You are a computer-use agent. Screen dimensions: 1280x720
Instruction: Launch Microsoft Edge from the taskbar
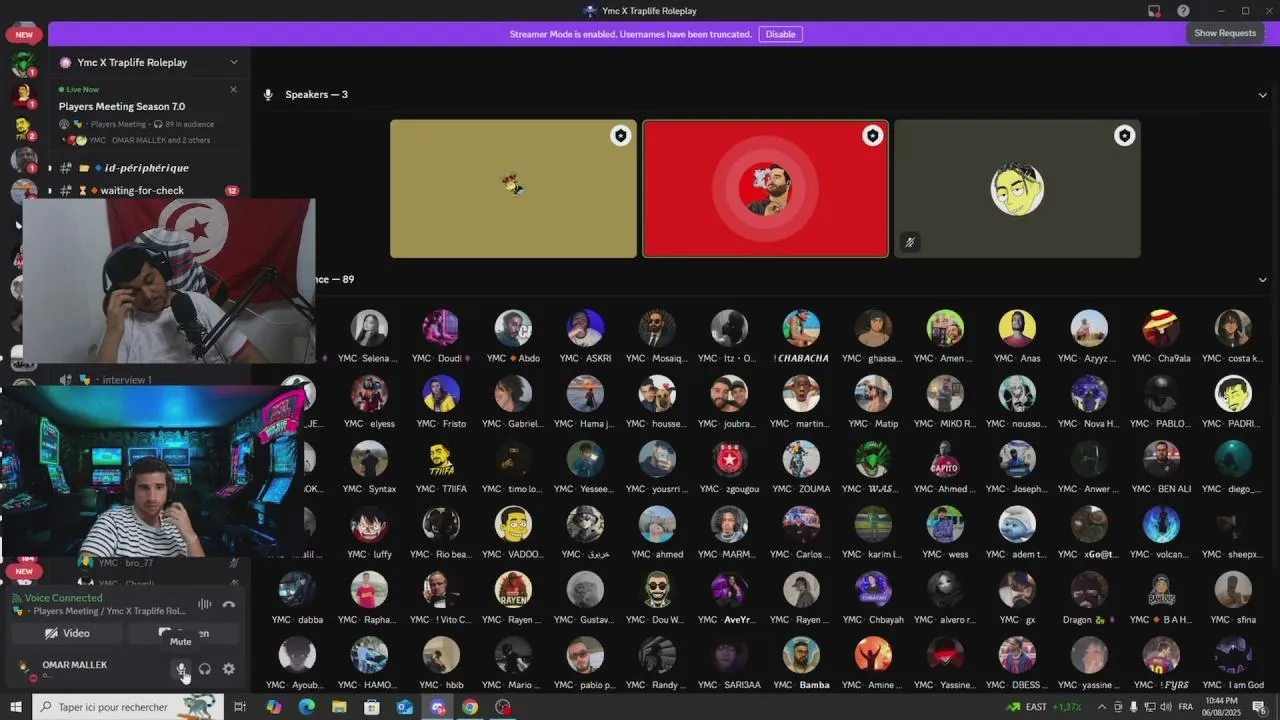pyautogui.click(x=306, y=707)
